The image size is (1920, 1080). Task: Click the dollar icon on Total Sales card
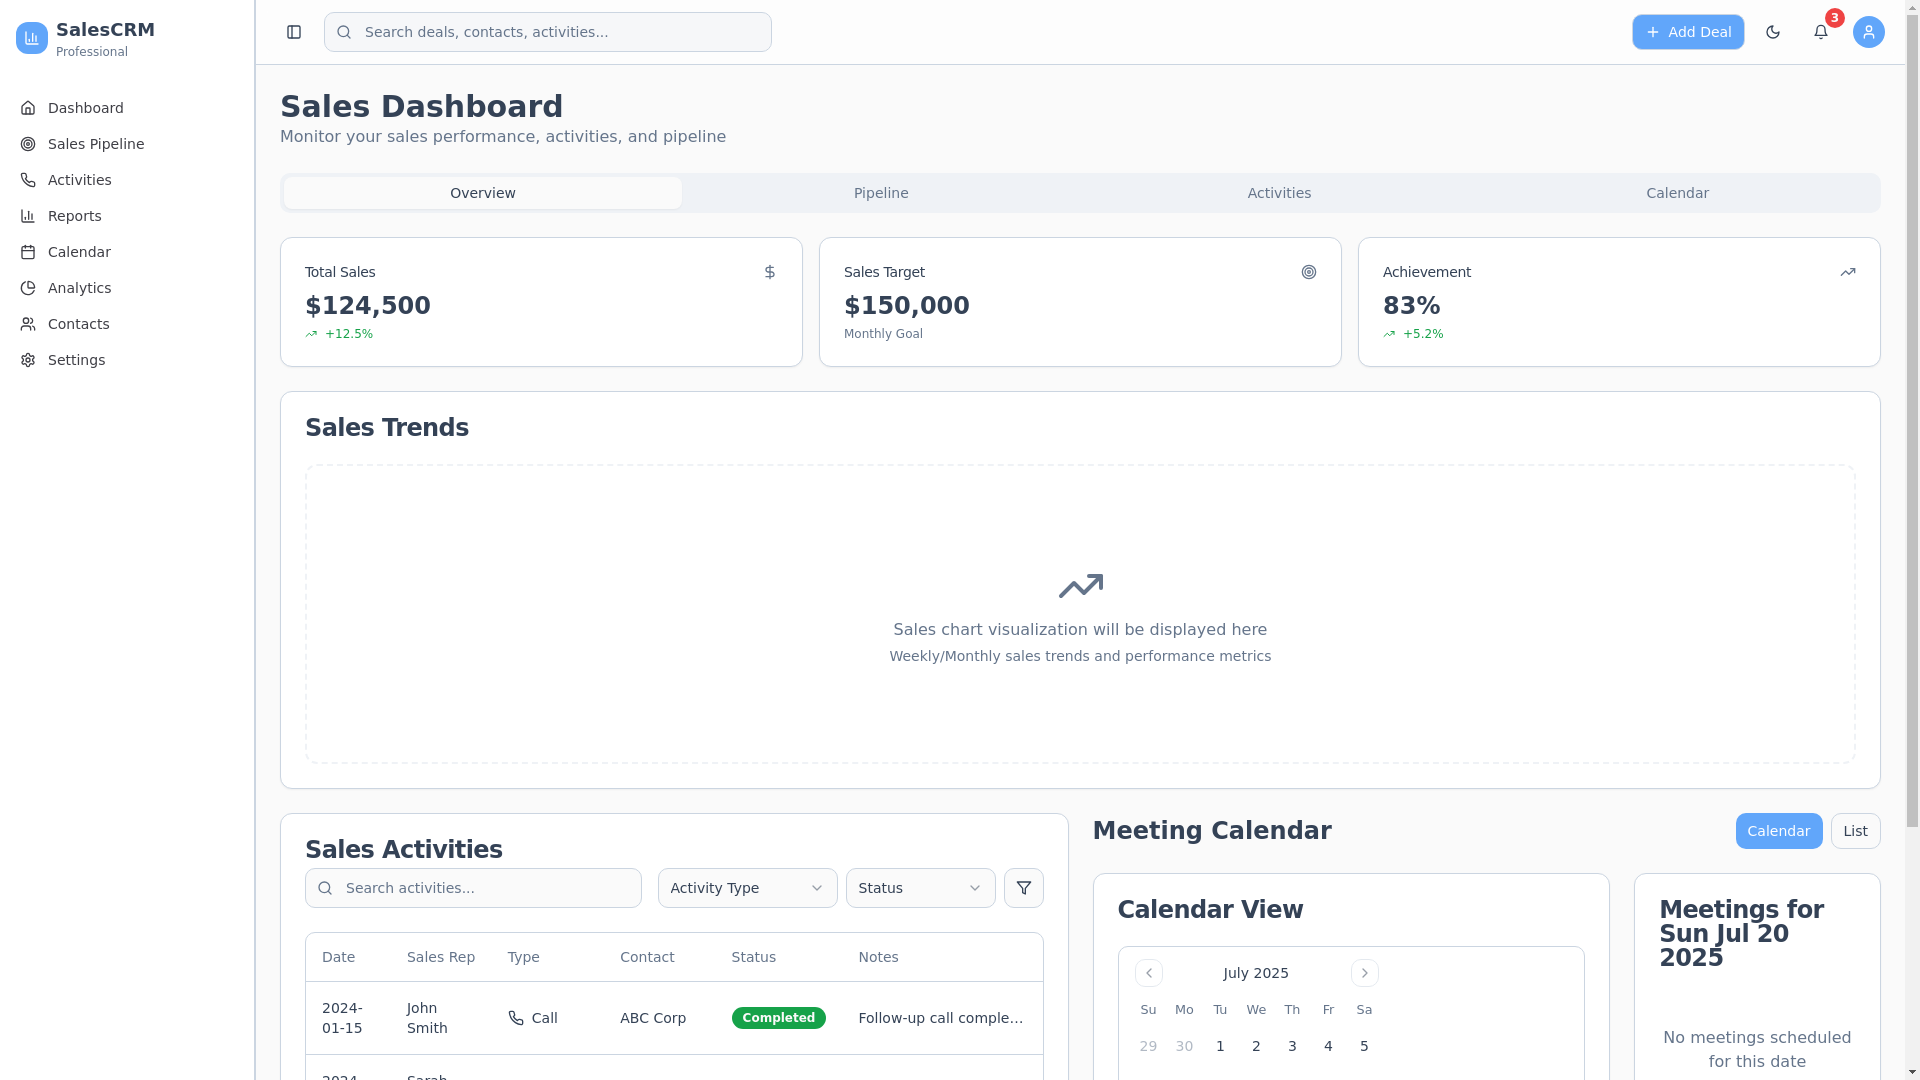coord(770,272)
